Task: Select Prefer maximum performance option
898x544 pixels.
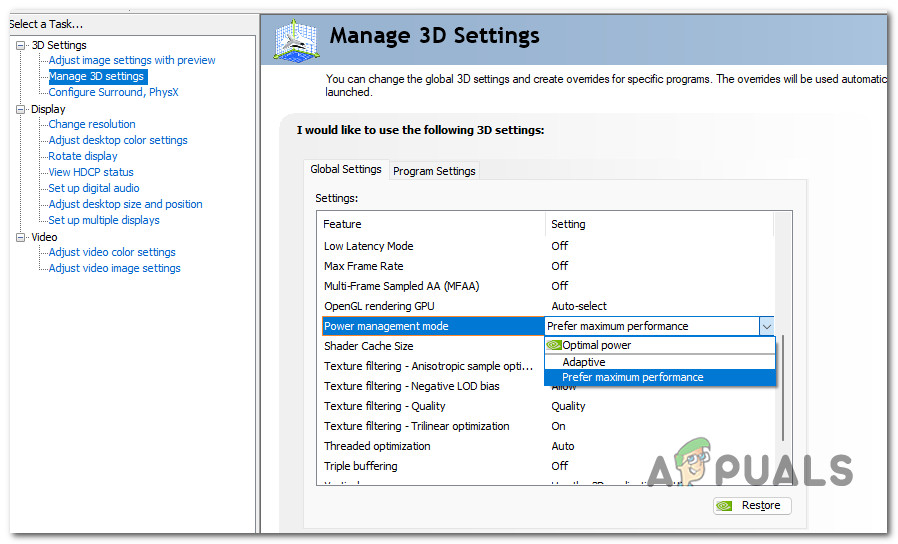Action: coord(632,378)
